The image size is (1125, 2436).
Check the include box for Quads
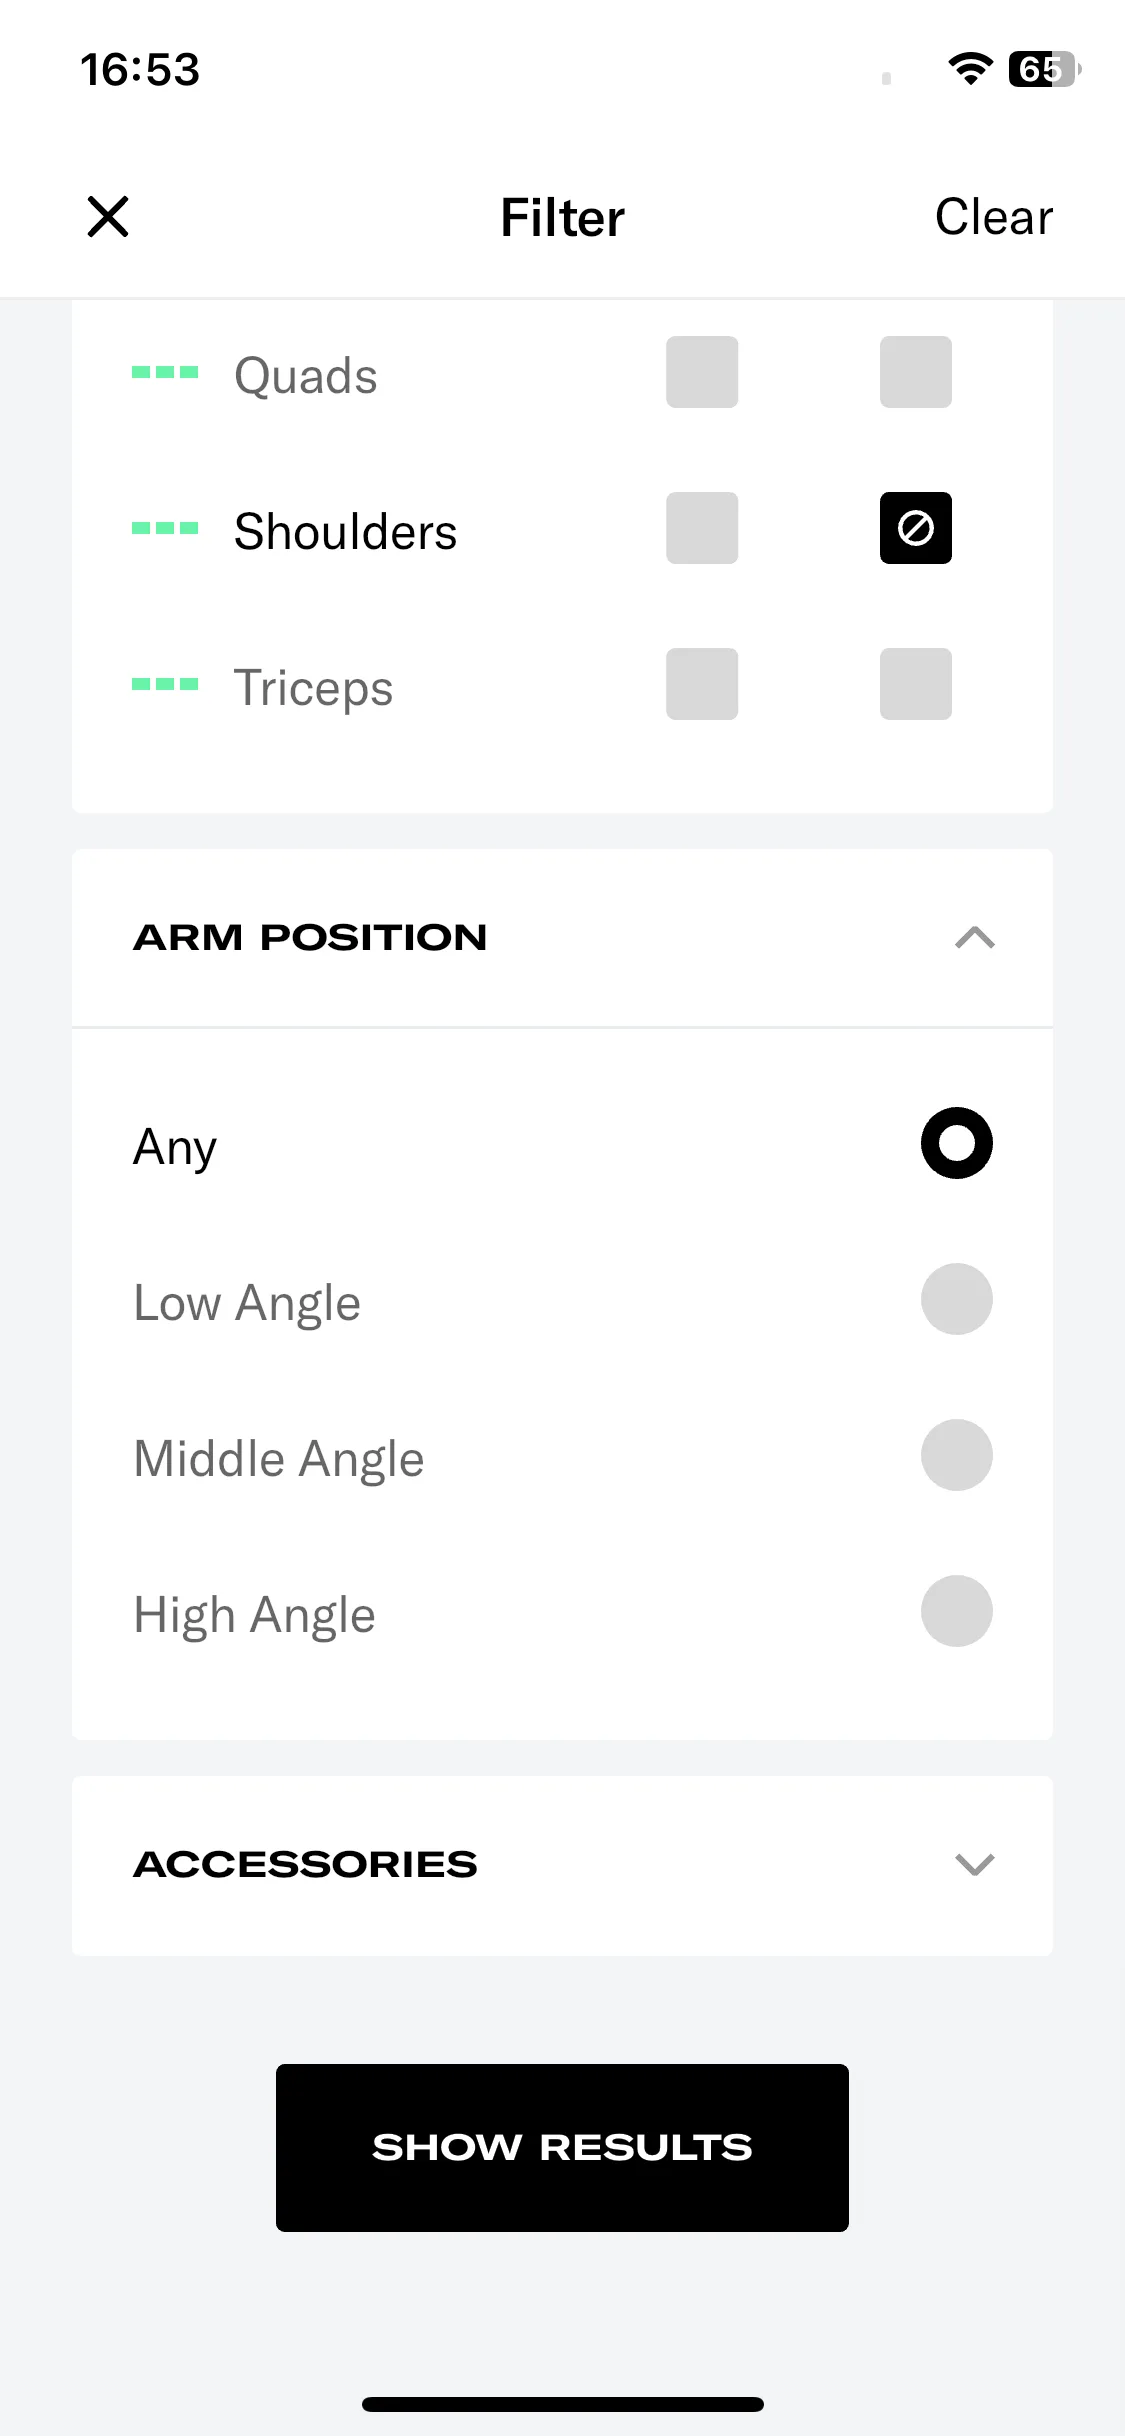click(x=702, y=372)
